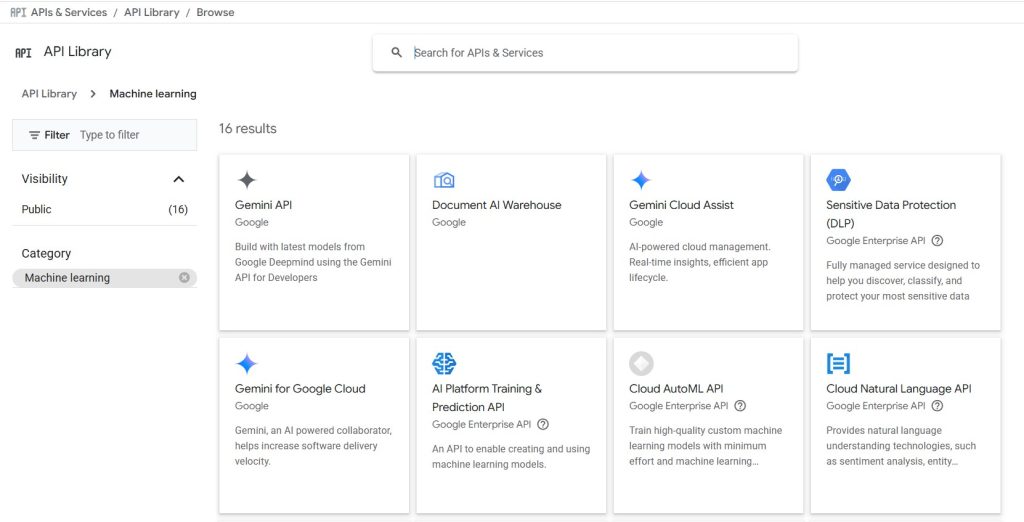This screenshot has width=1024, height=522.
Task: Click the Type to filter input
Action: pos(133,135)
